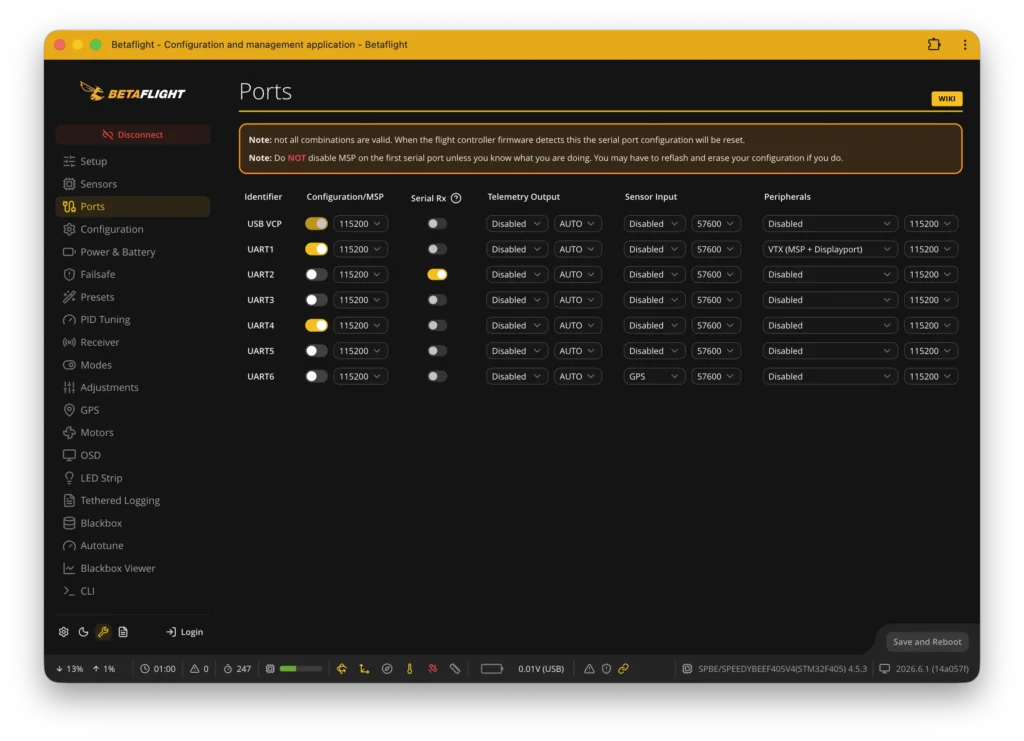Click the green CPU load progress bar

click(300, 669)
